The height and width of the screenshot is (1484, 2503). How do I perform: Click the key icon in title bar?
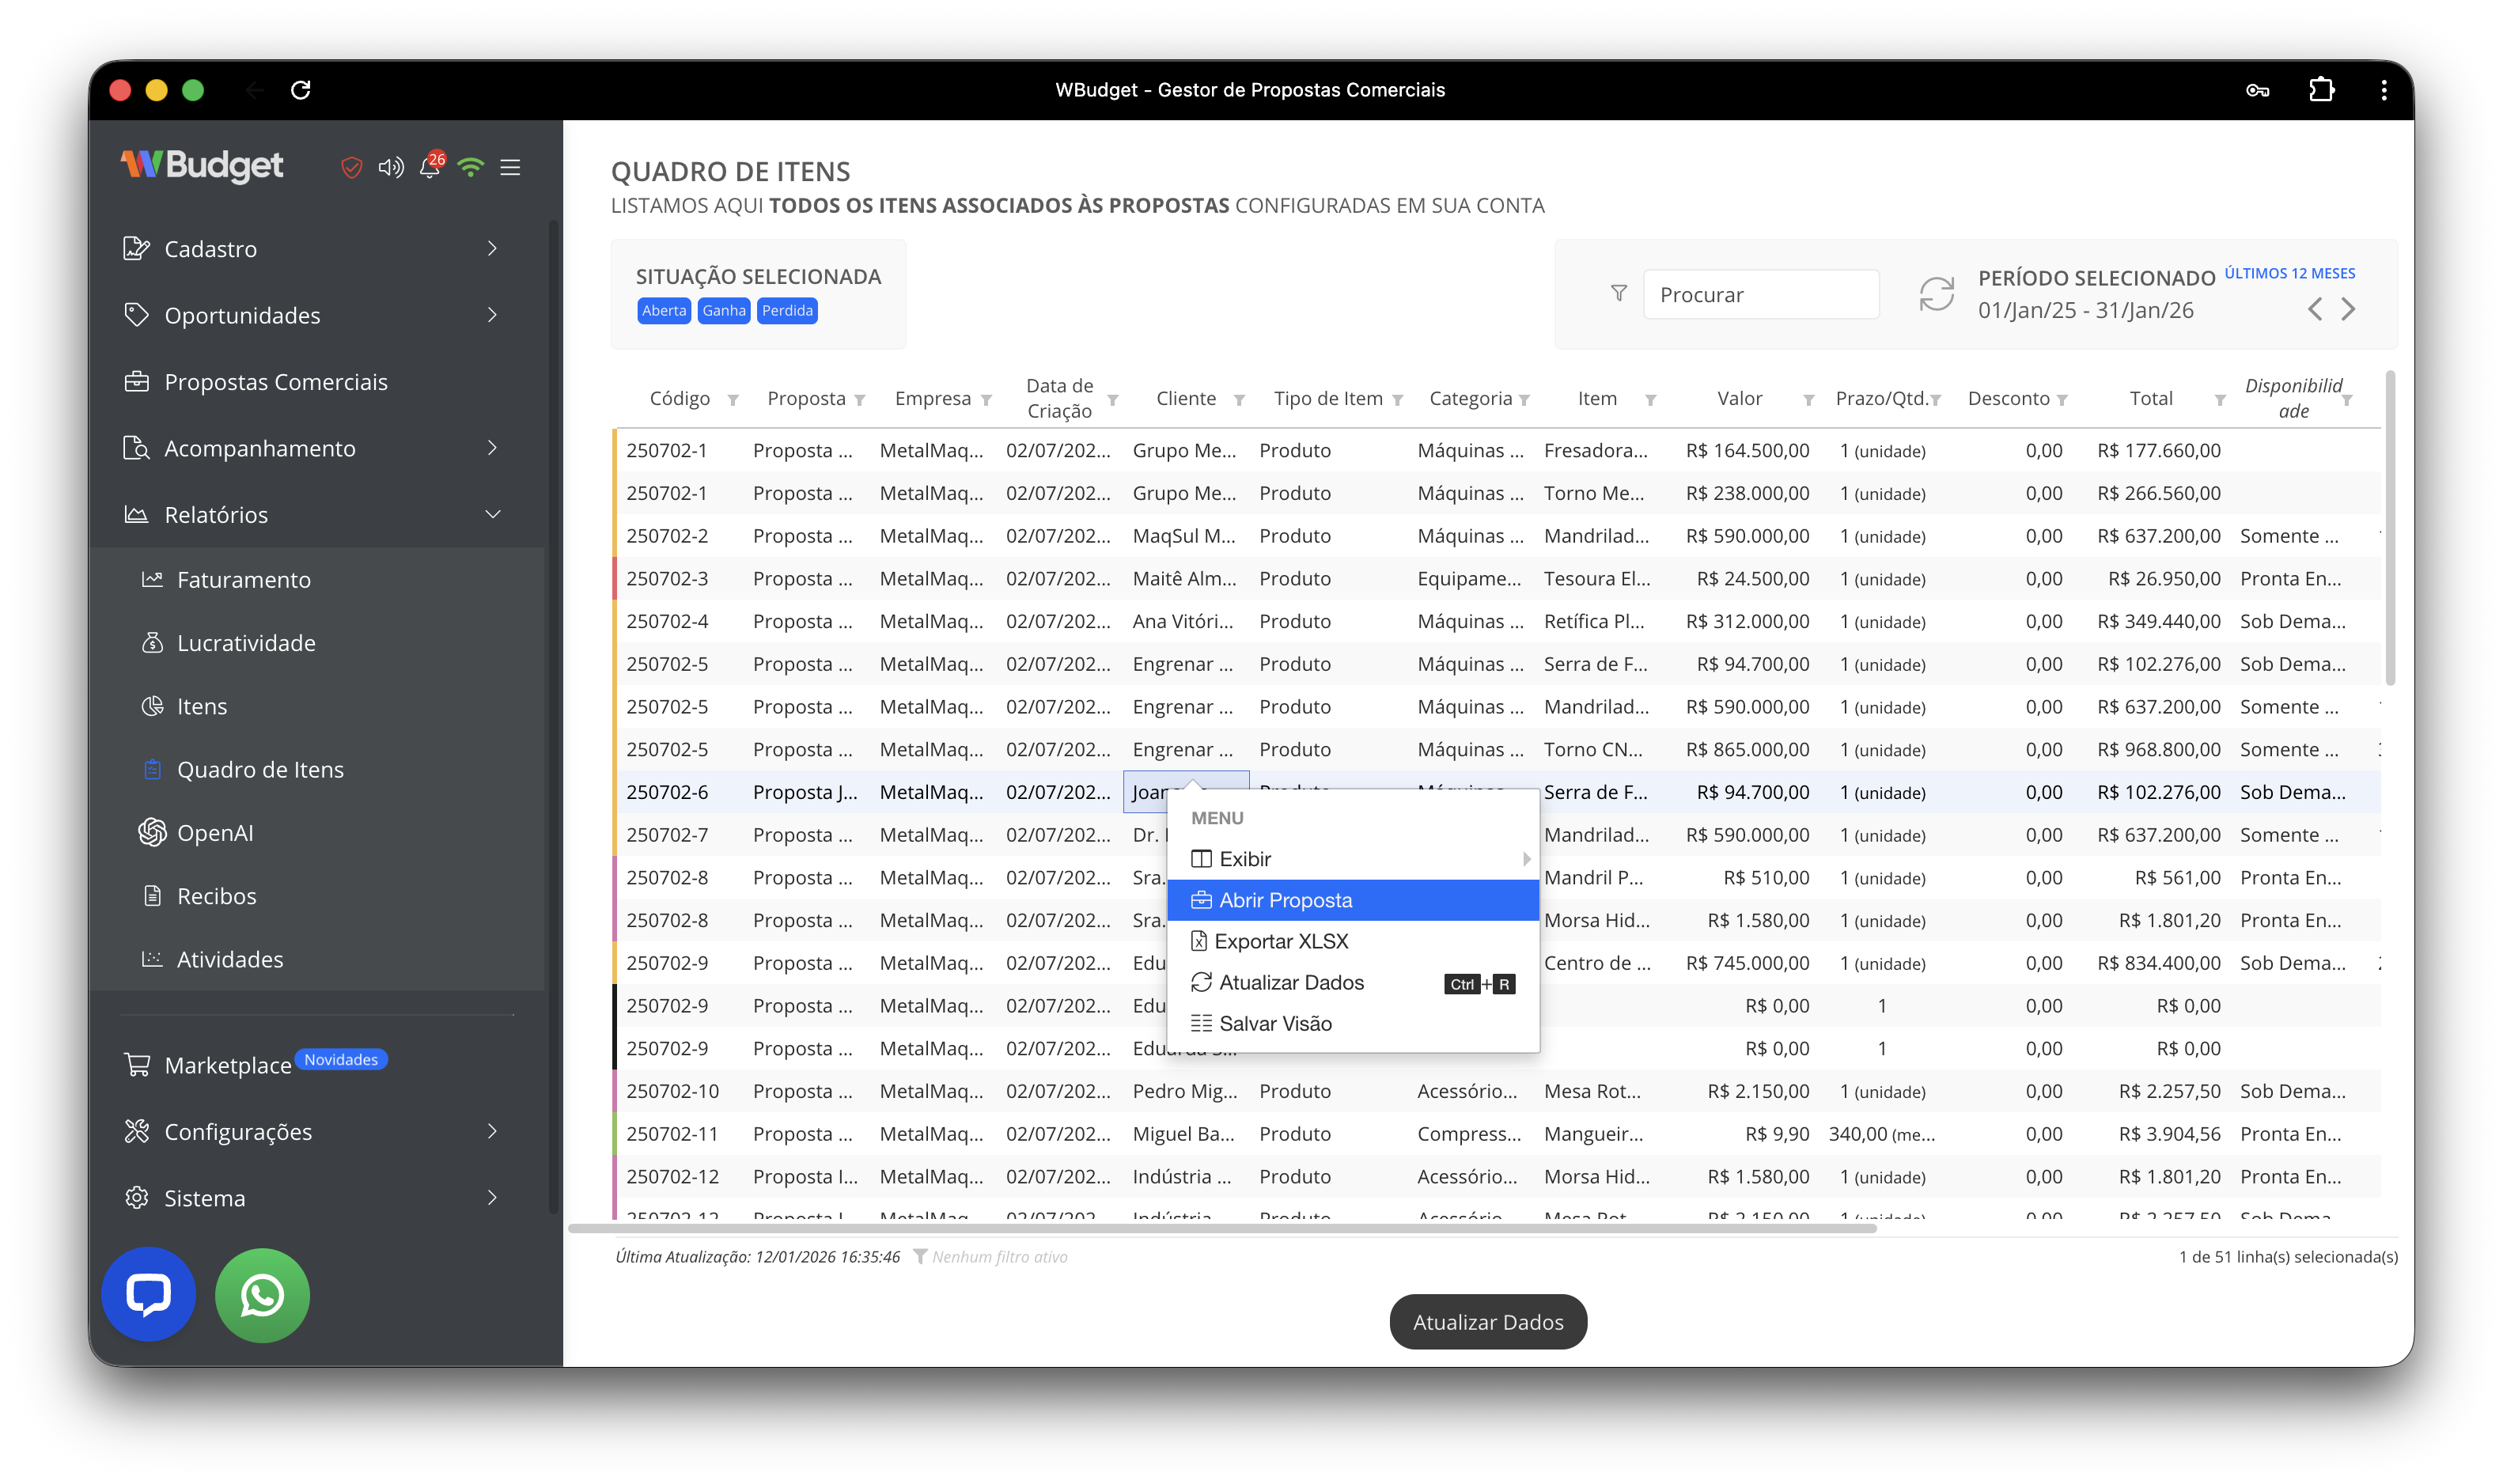pos(2257,90)
